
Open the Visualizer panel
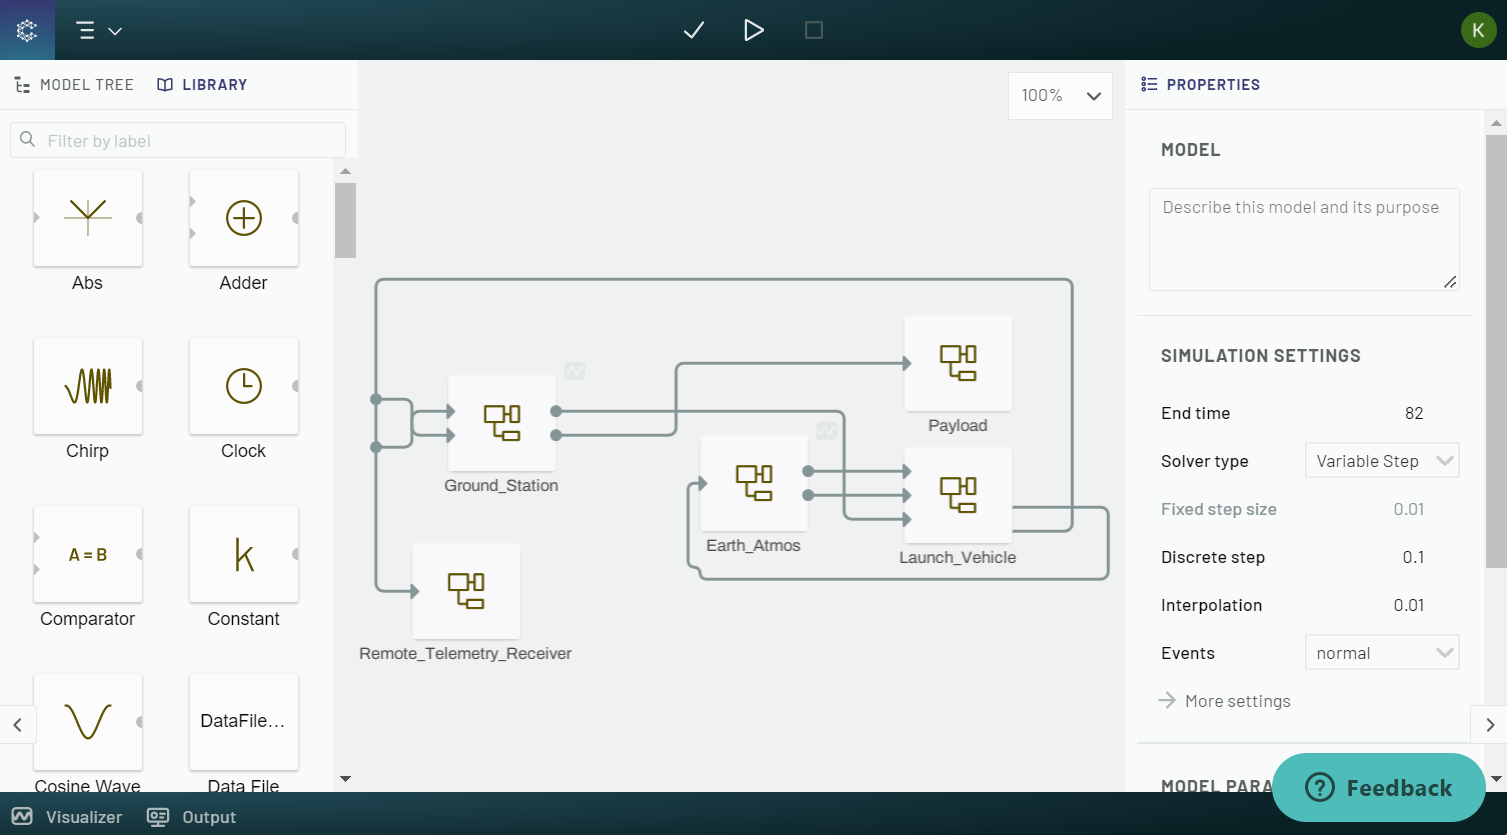[x=67, y=816]
